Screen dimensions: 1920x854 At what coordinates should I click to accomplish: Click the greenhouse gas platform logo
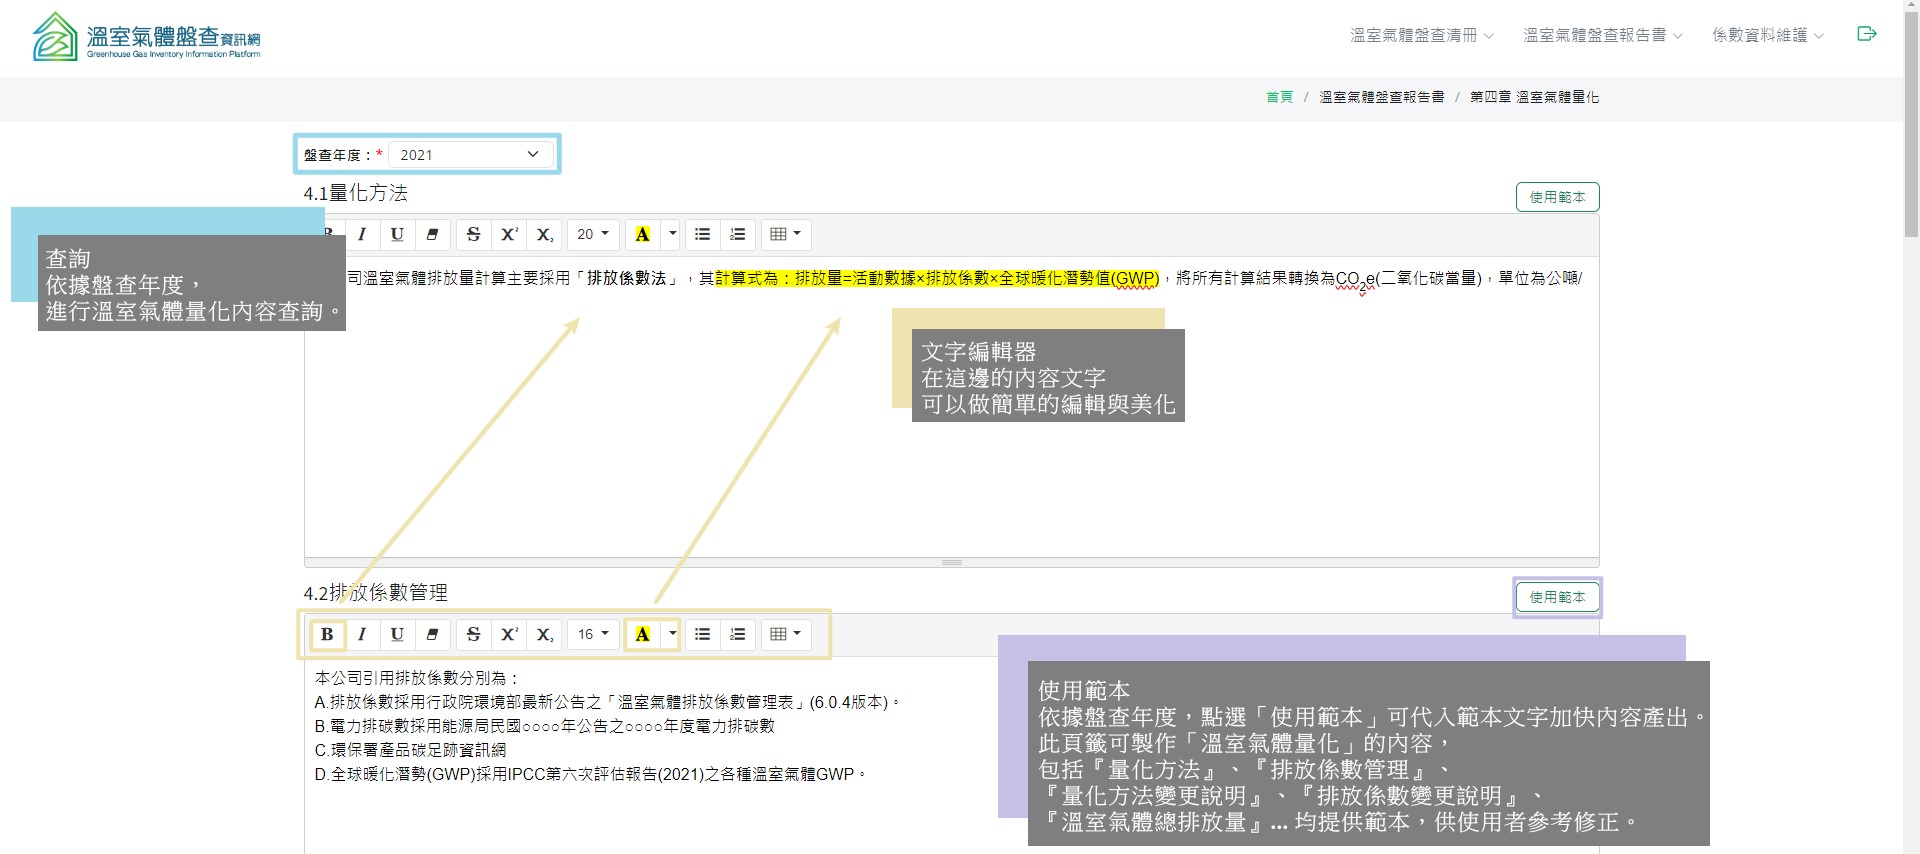click(147, 38)
